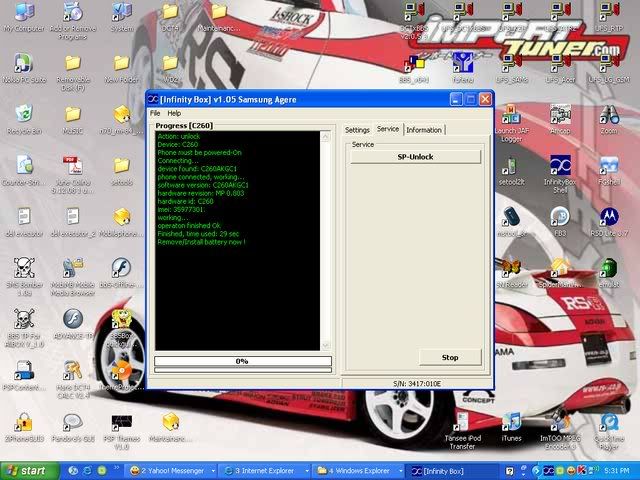
Task: Open the MuSIC folder on desktop
Action: click(73, 120)
